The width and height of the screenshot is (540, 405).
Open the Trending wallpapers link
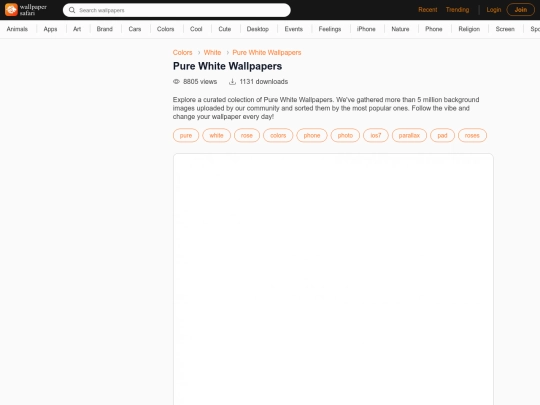(457, 10)
